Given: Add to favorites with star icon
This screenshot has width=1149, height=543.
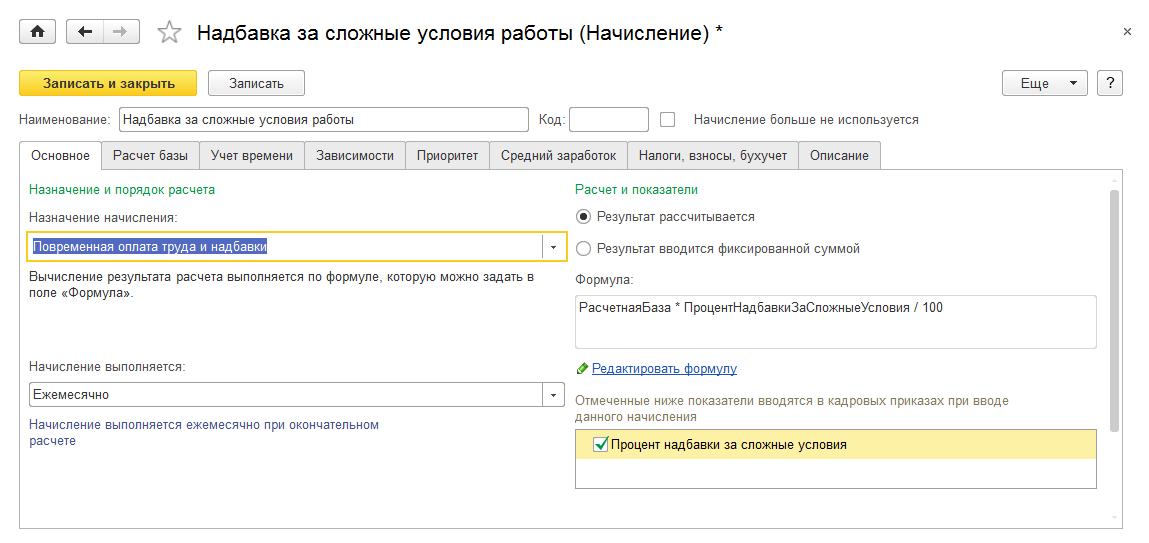Looking at the screenshot, I should coord(169,33).
